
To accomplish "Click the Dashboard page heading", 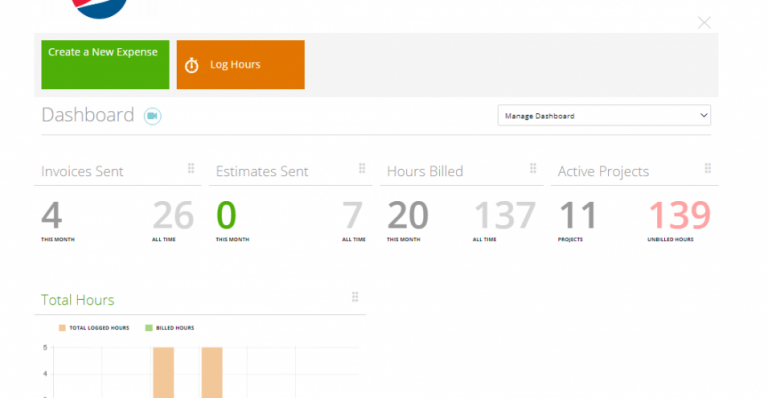I will 88,115.
